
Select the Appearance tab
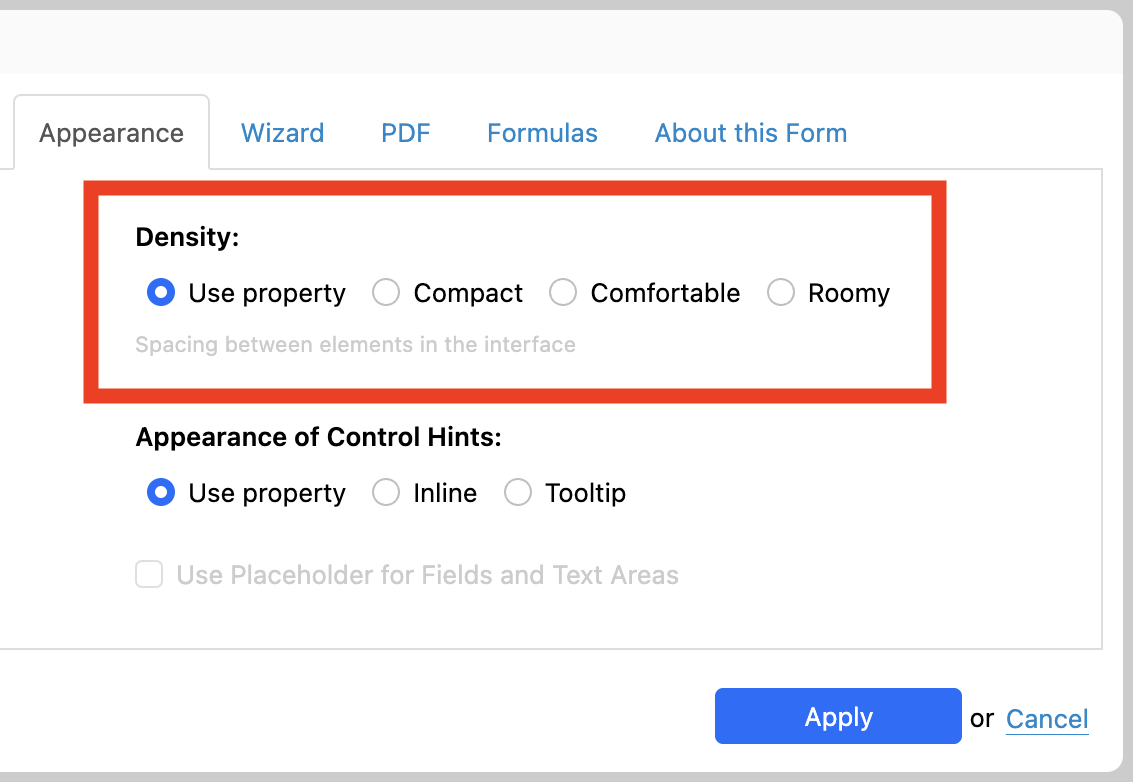(x=111, y=133)
